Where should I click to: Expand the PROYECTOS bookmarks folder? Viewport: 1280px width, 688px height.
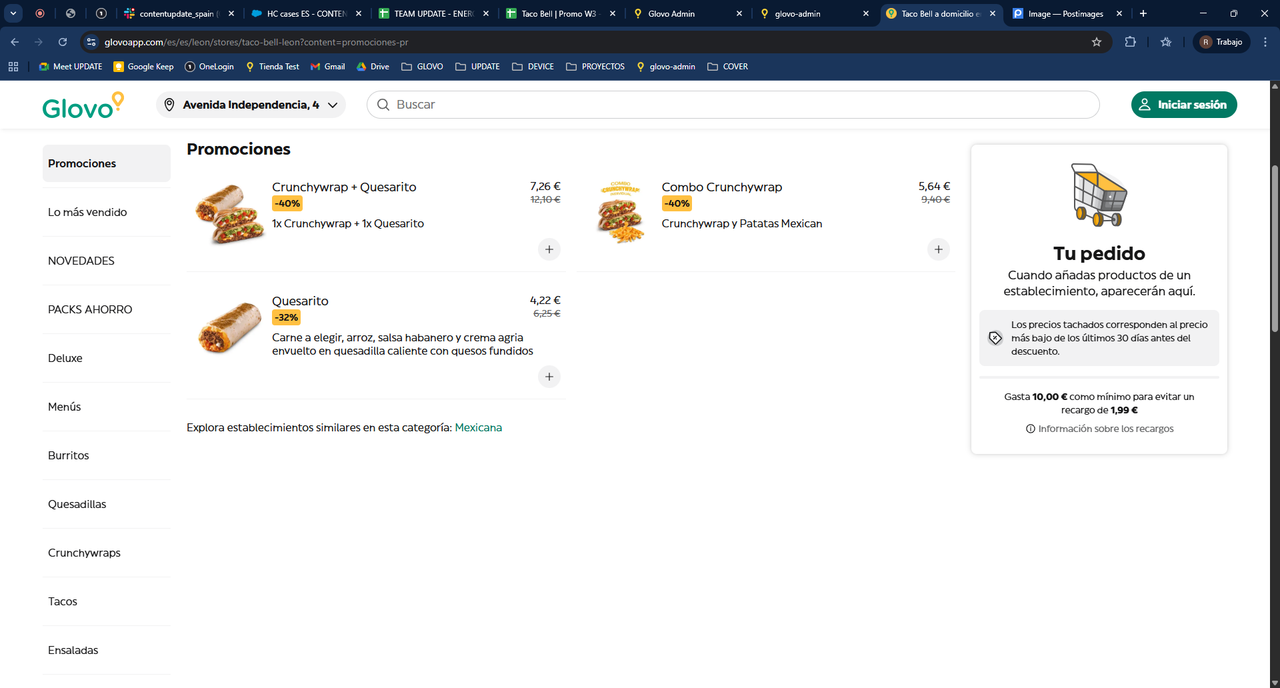595,67
